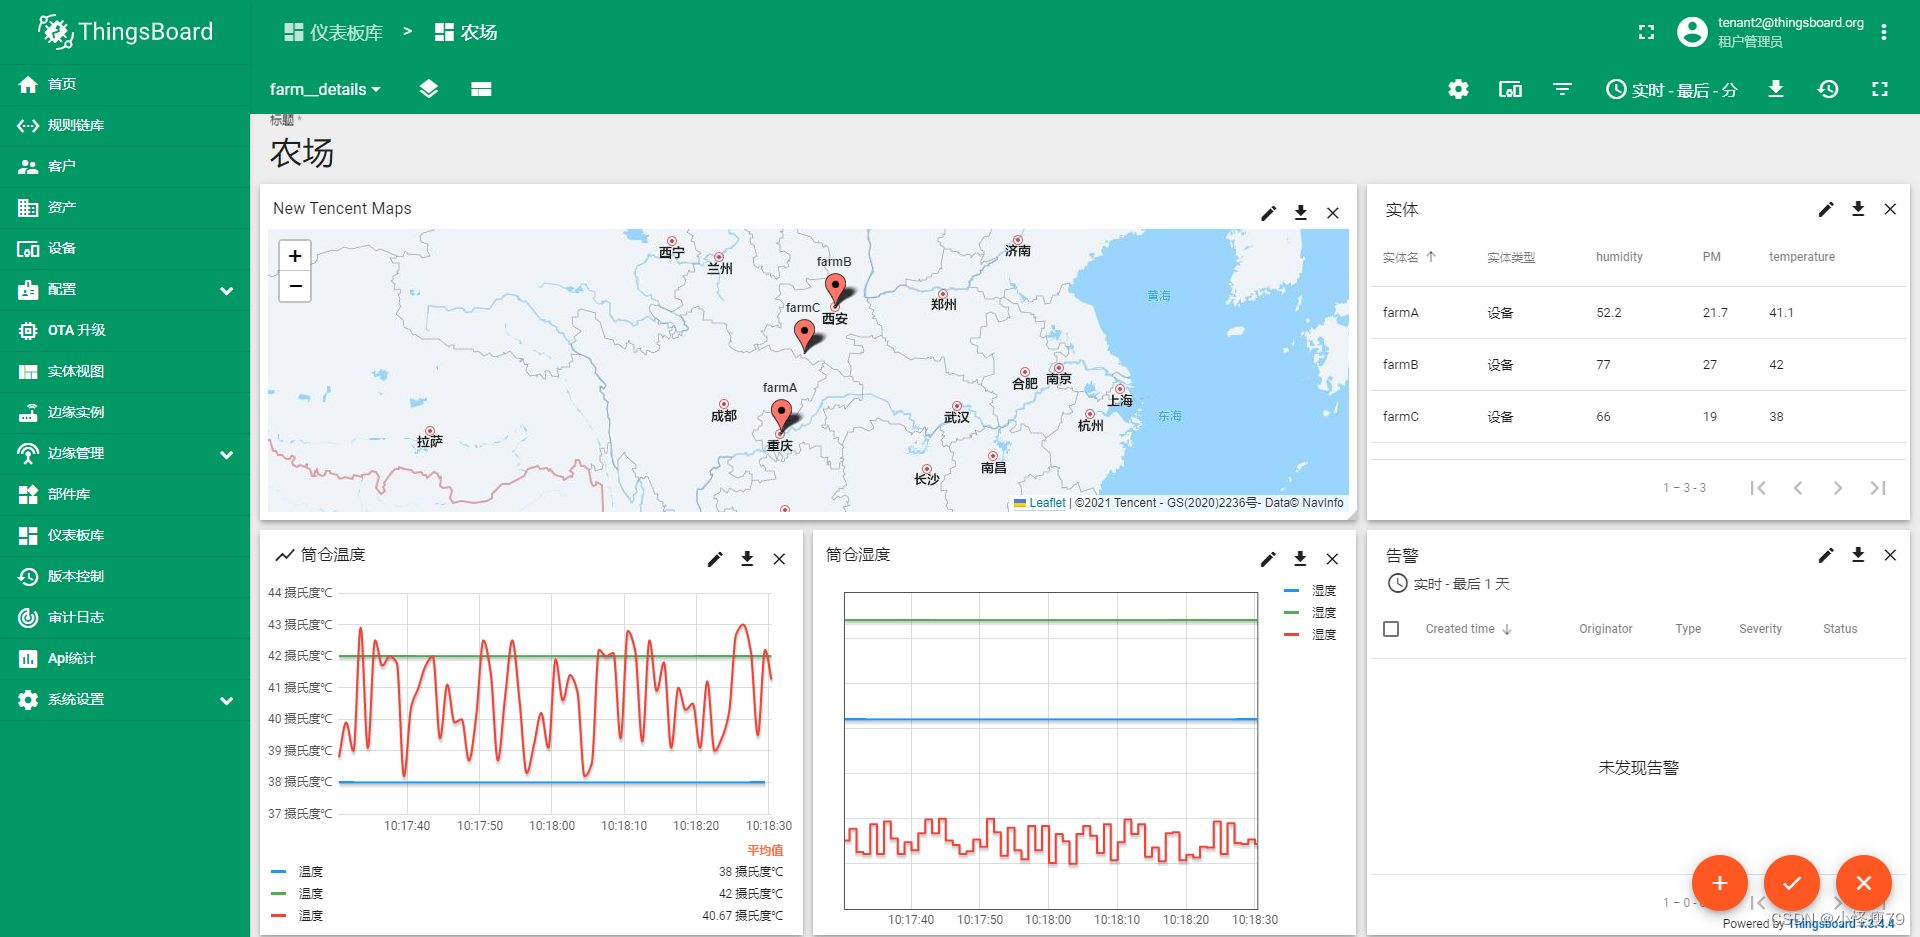Edit the 筒仓温度 widget with pencil icon
1920x937 pixels.
pyautogui.click(x=714, y=559)
